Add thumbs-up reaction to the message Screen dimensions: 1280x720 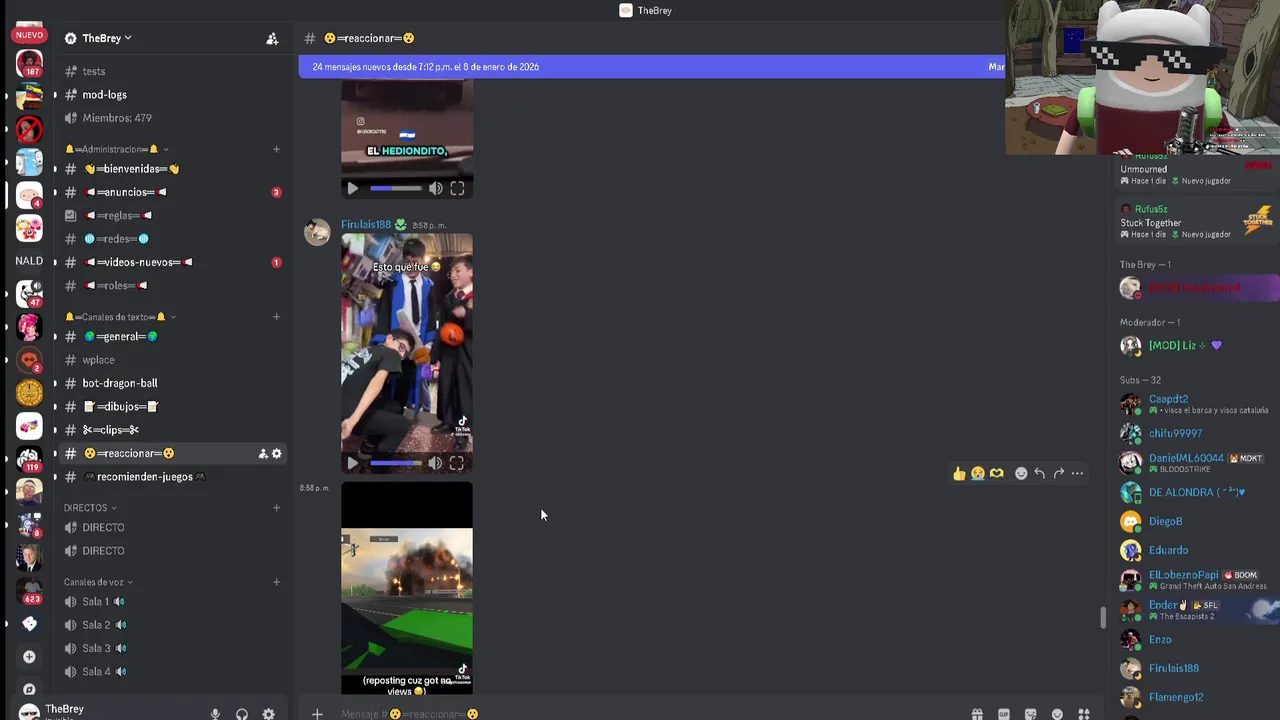[959, 473]
